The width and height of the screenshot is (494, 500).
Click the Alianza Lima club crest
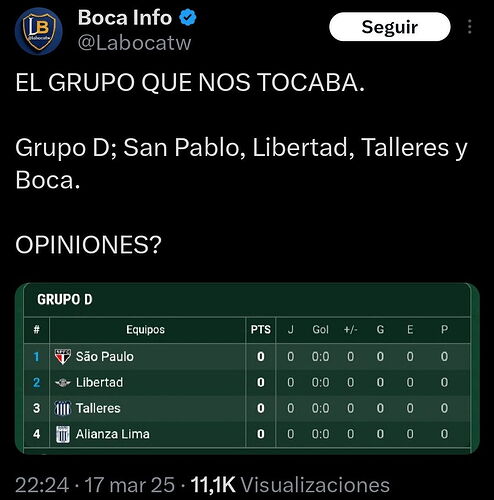click(63, 434)
